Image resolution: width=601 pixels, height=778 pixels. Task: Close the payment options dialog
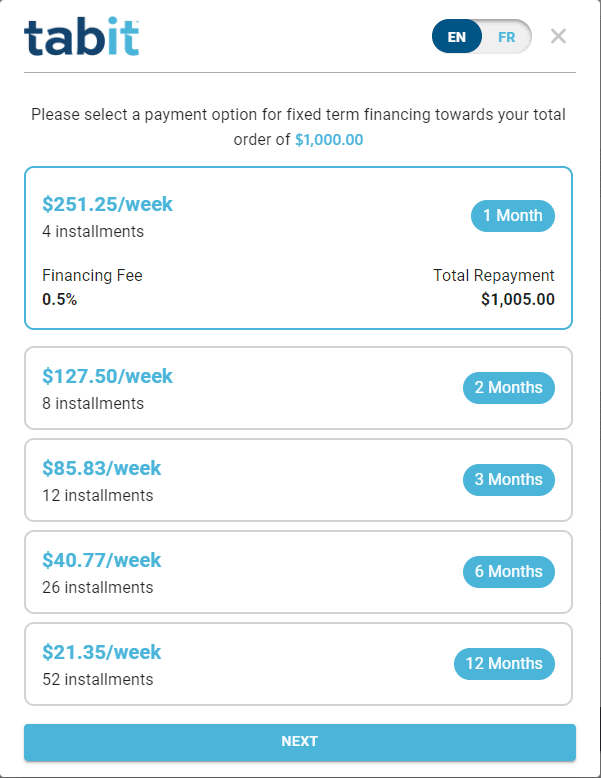(559, 37)
